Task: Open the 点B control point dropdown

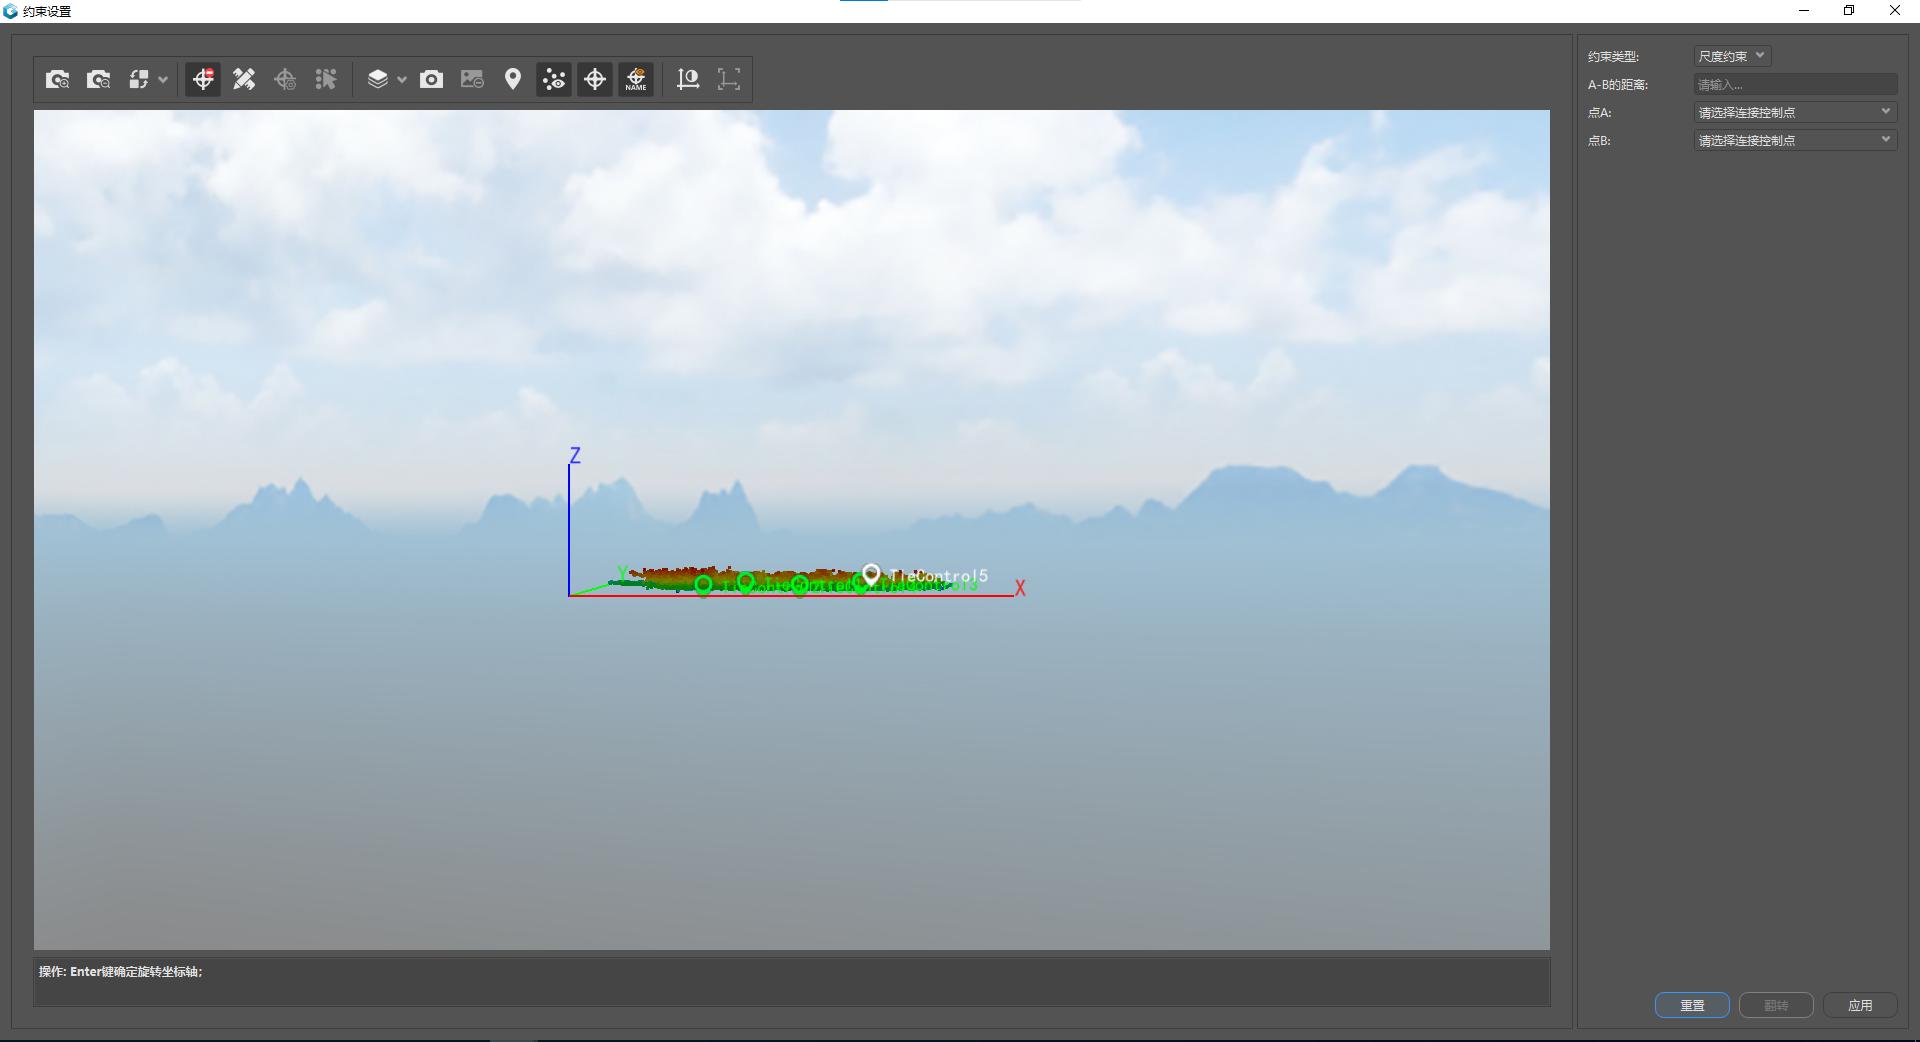Action: pos(1795,141)
